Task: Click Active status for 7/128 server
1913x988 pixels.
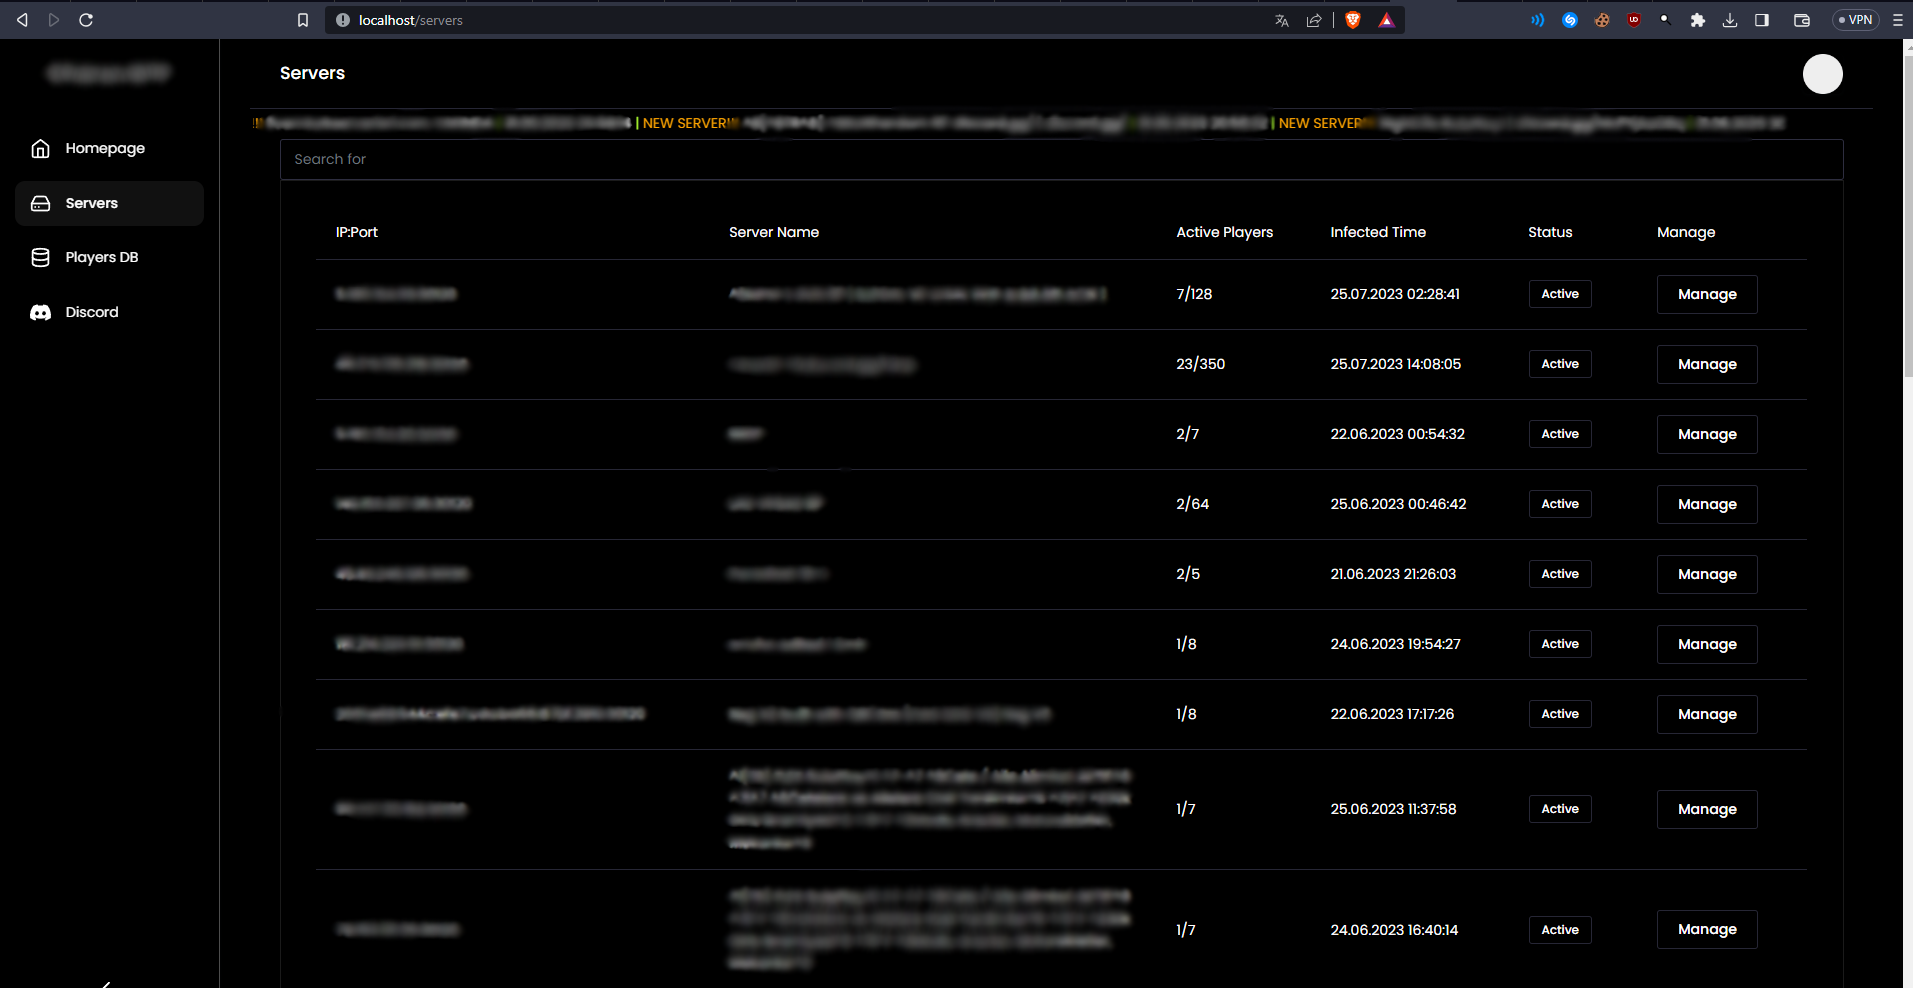Action: tap(1560, 294)
